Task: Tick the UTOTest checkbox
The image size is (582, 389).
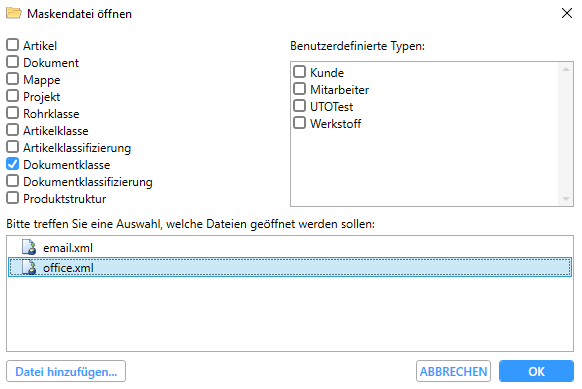Action: tap(300, 106)
